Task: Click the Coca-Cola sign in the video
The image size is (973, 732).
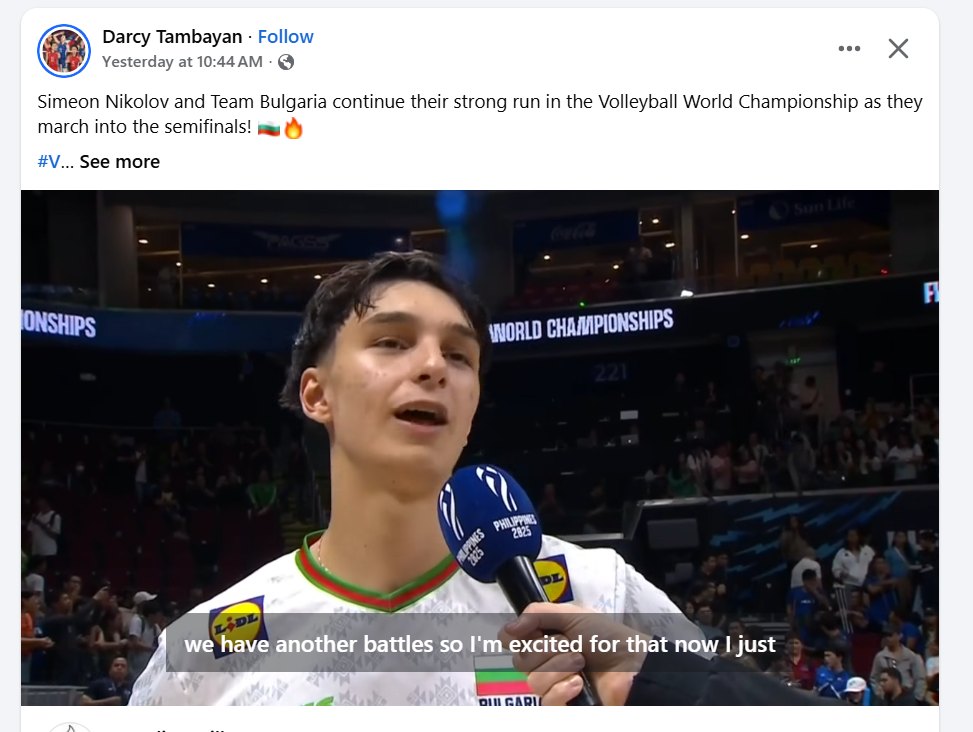Action: [574, 233]
